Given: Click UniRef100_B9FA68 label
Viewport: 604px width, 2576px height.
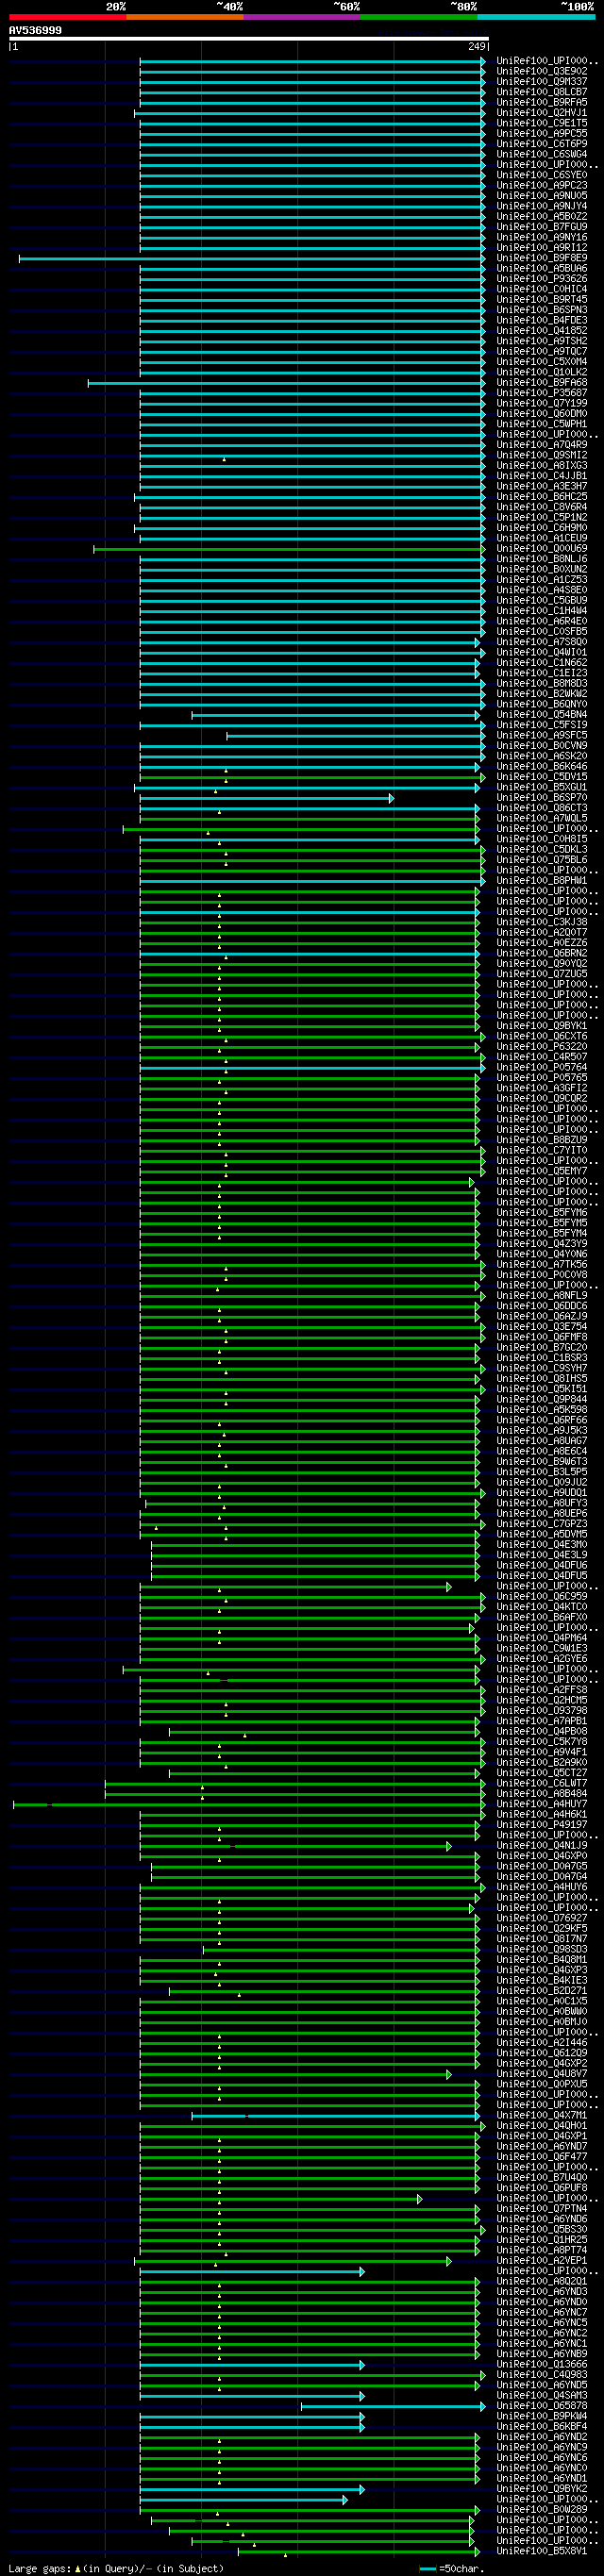Looking at the screenshot, I should coord(542,383).
